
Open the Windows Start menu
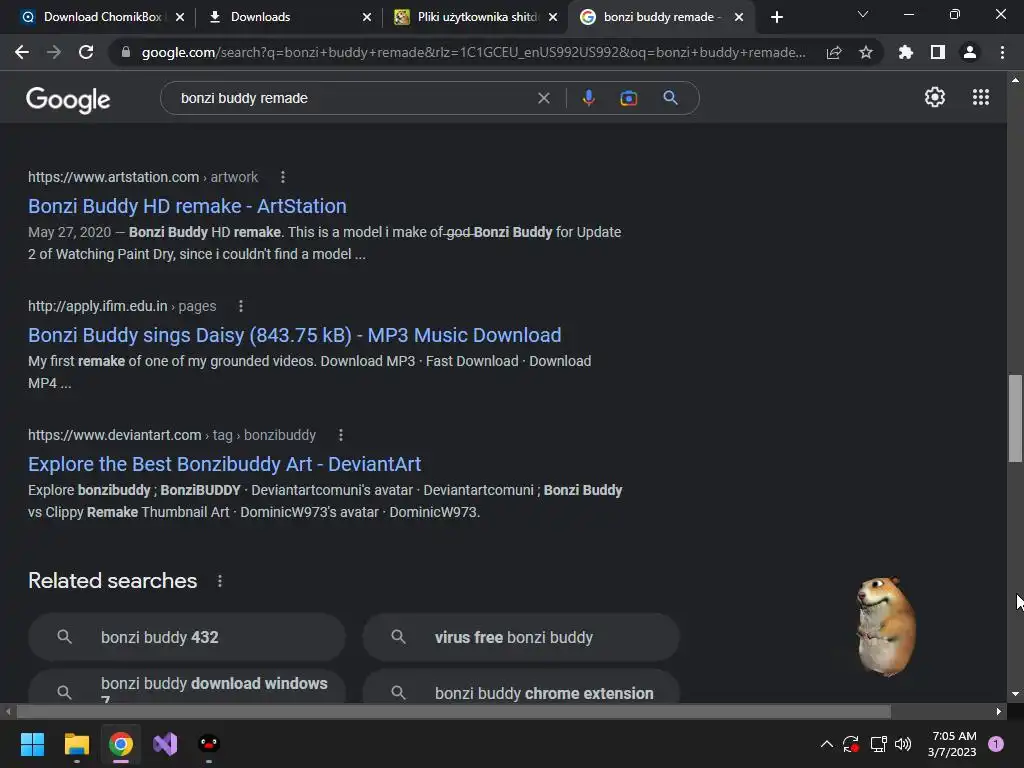(x=32, y=744)
